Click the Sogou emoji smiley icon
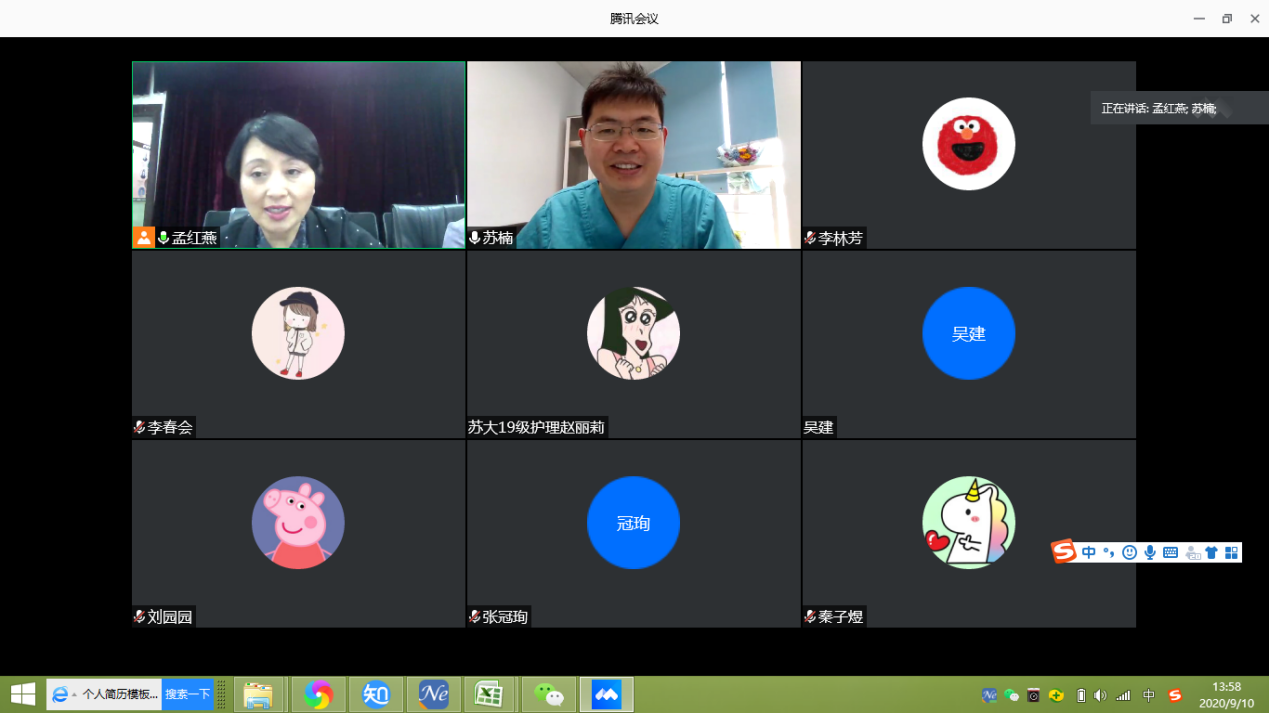1269x713 pixels. [1129, 553]
